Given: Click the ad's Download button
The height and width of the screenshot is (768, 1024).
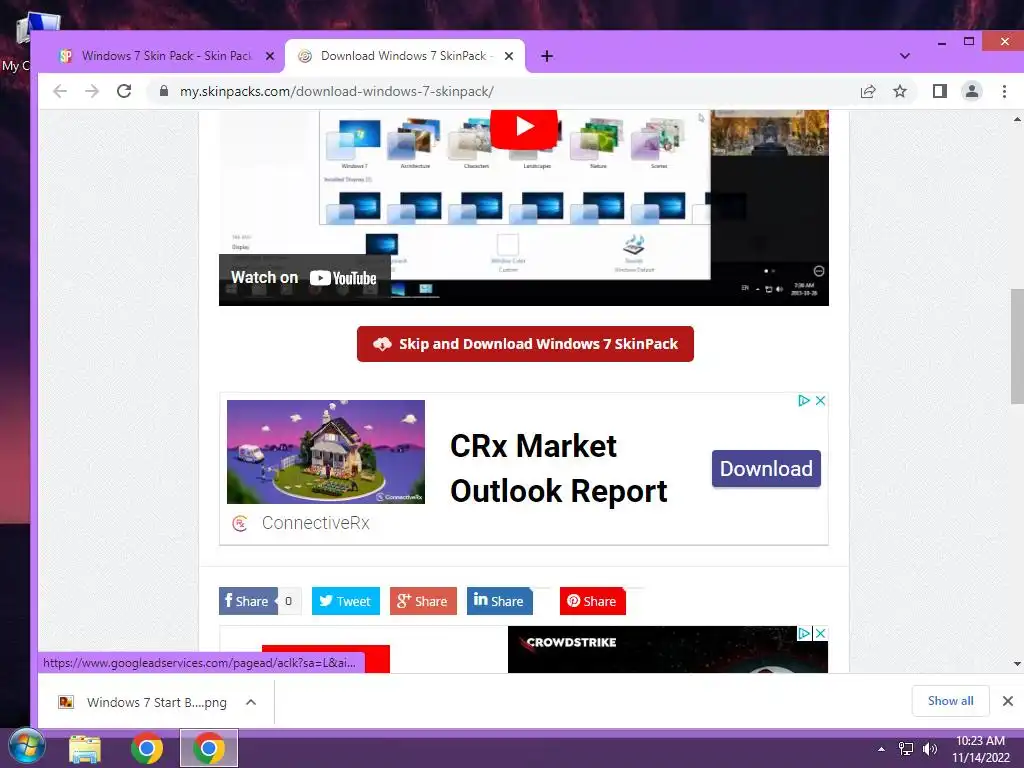Looking at the screenshot, I should pos(766,469).
